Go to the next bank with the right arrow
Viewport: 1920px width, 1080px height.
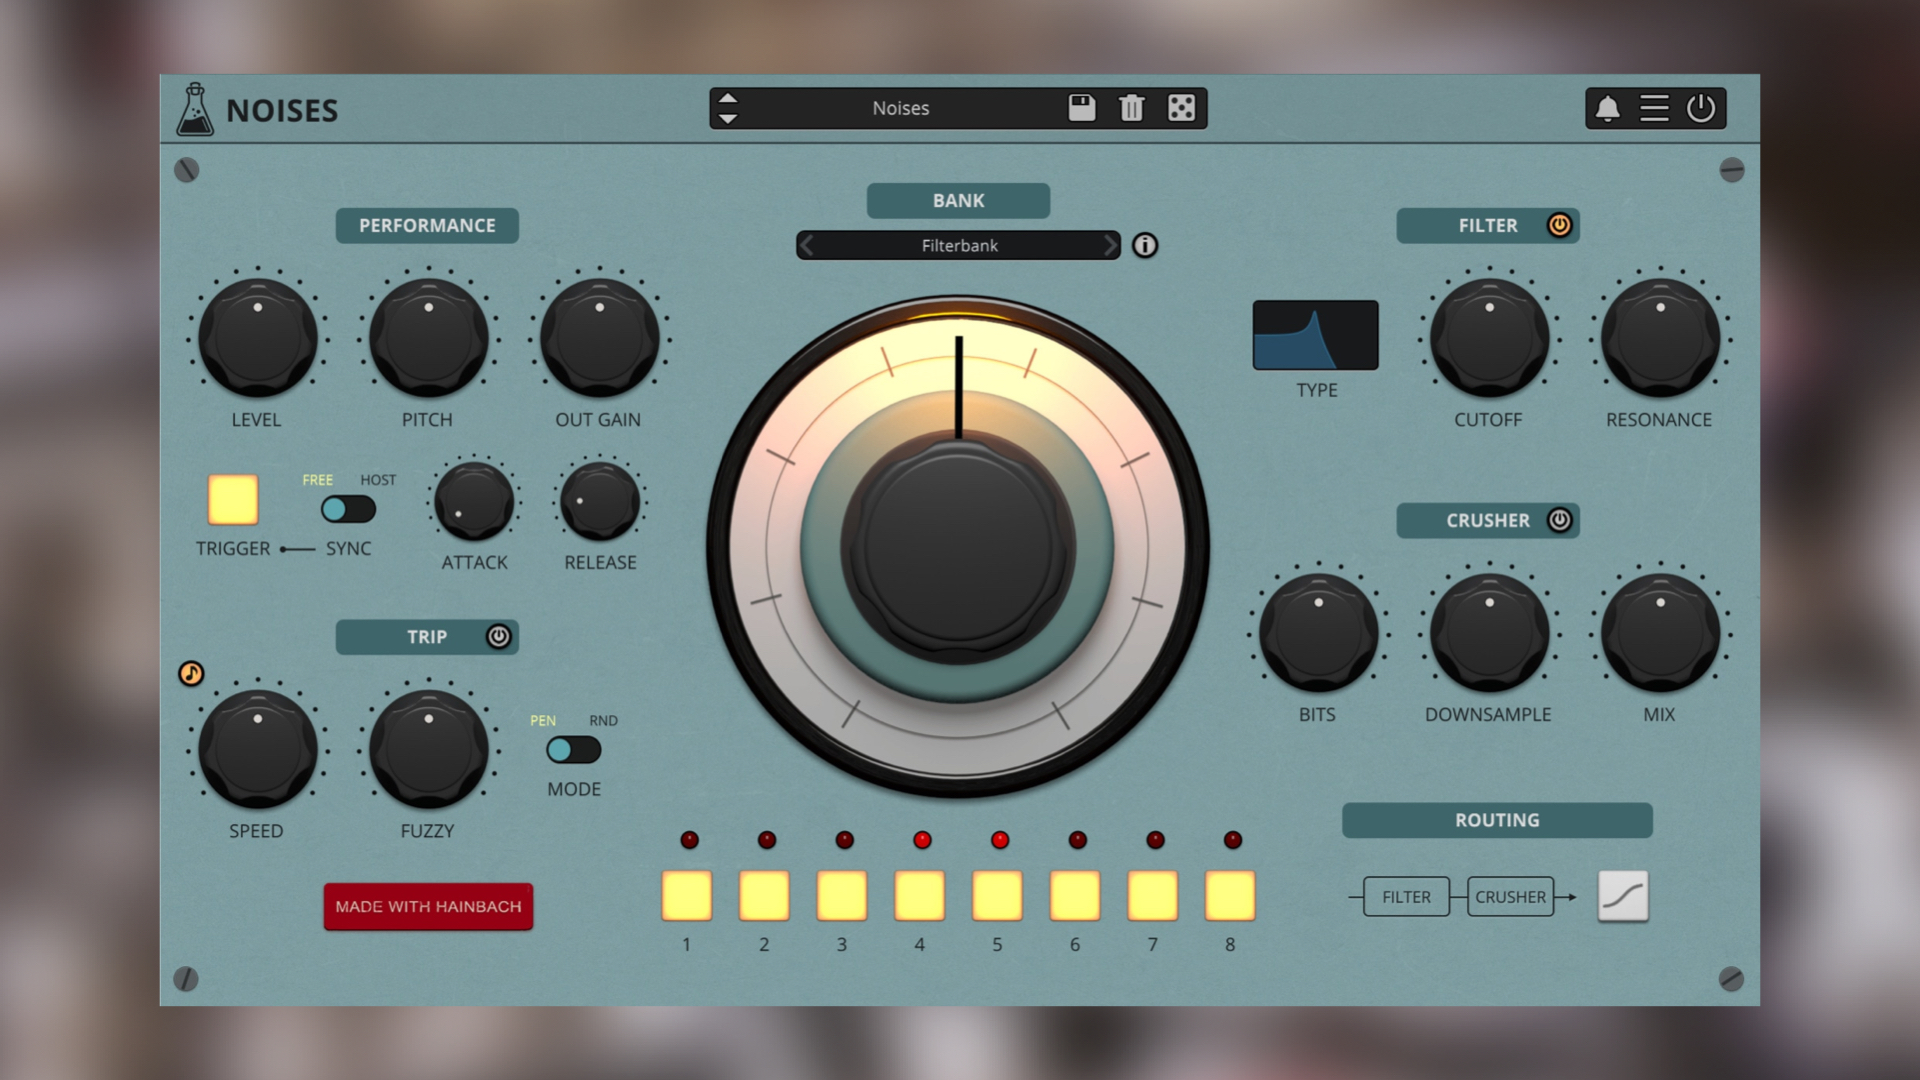click(1110, 245)
